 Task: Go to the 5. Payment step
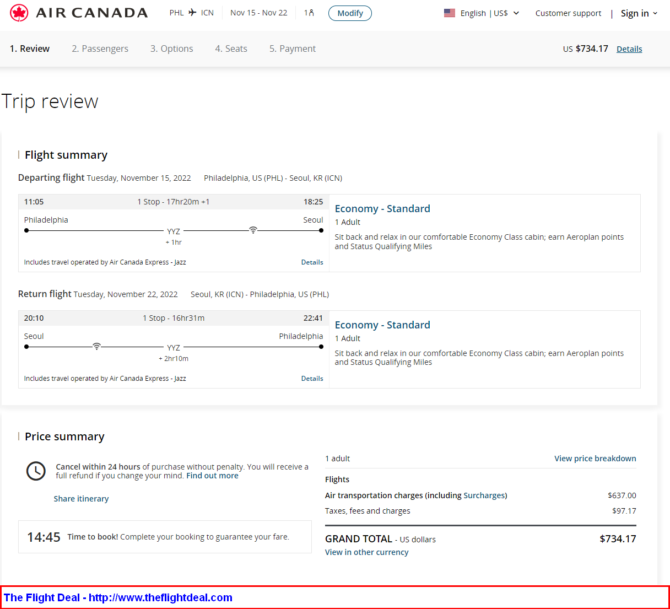point(292,49)
